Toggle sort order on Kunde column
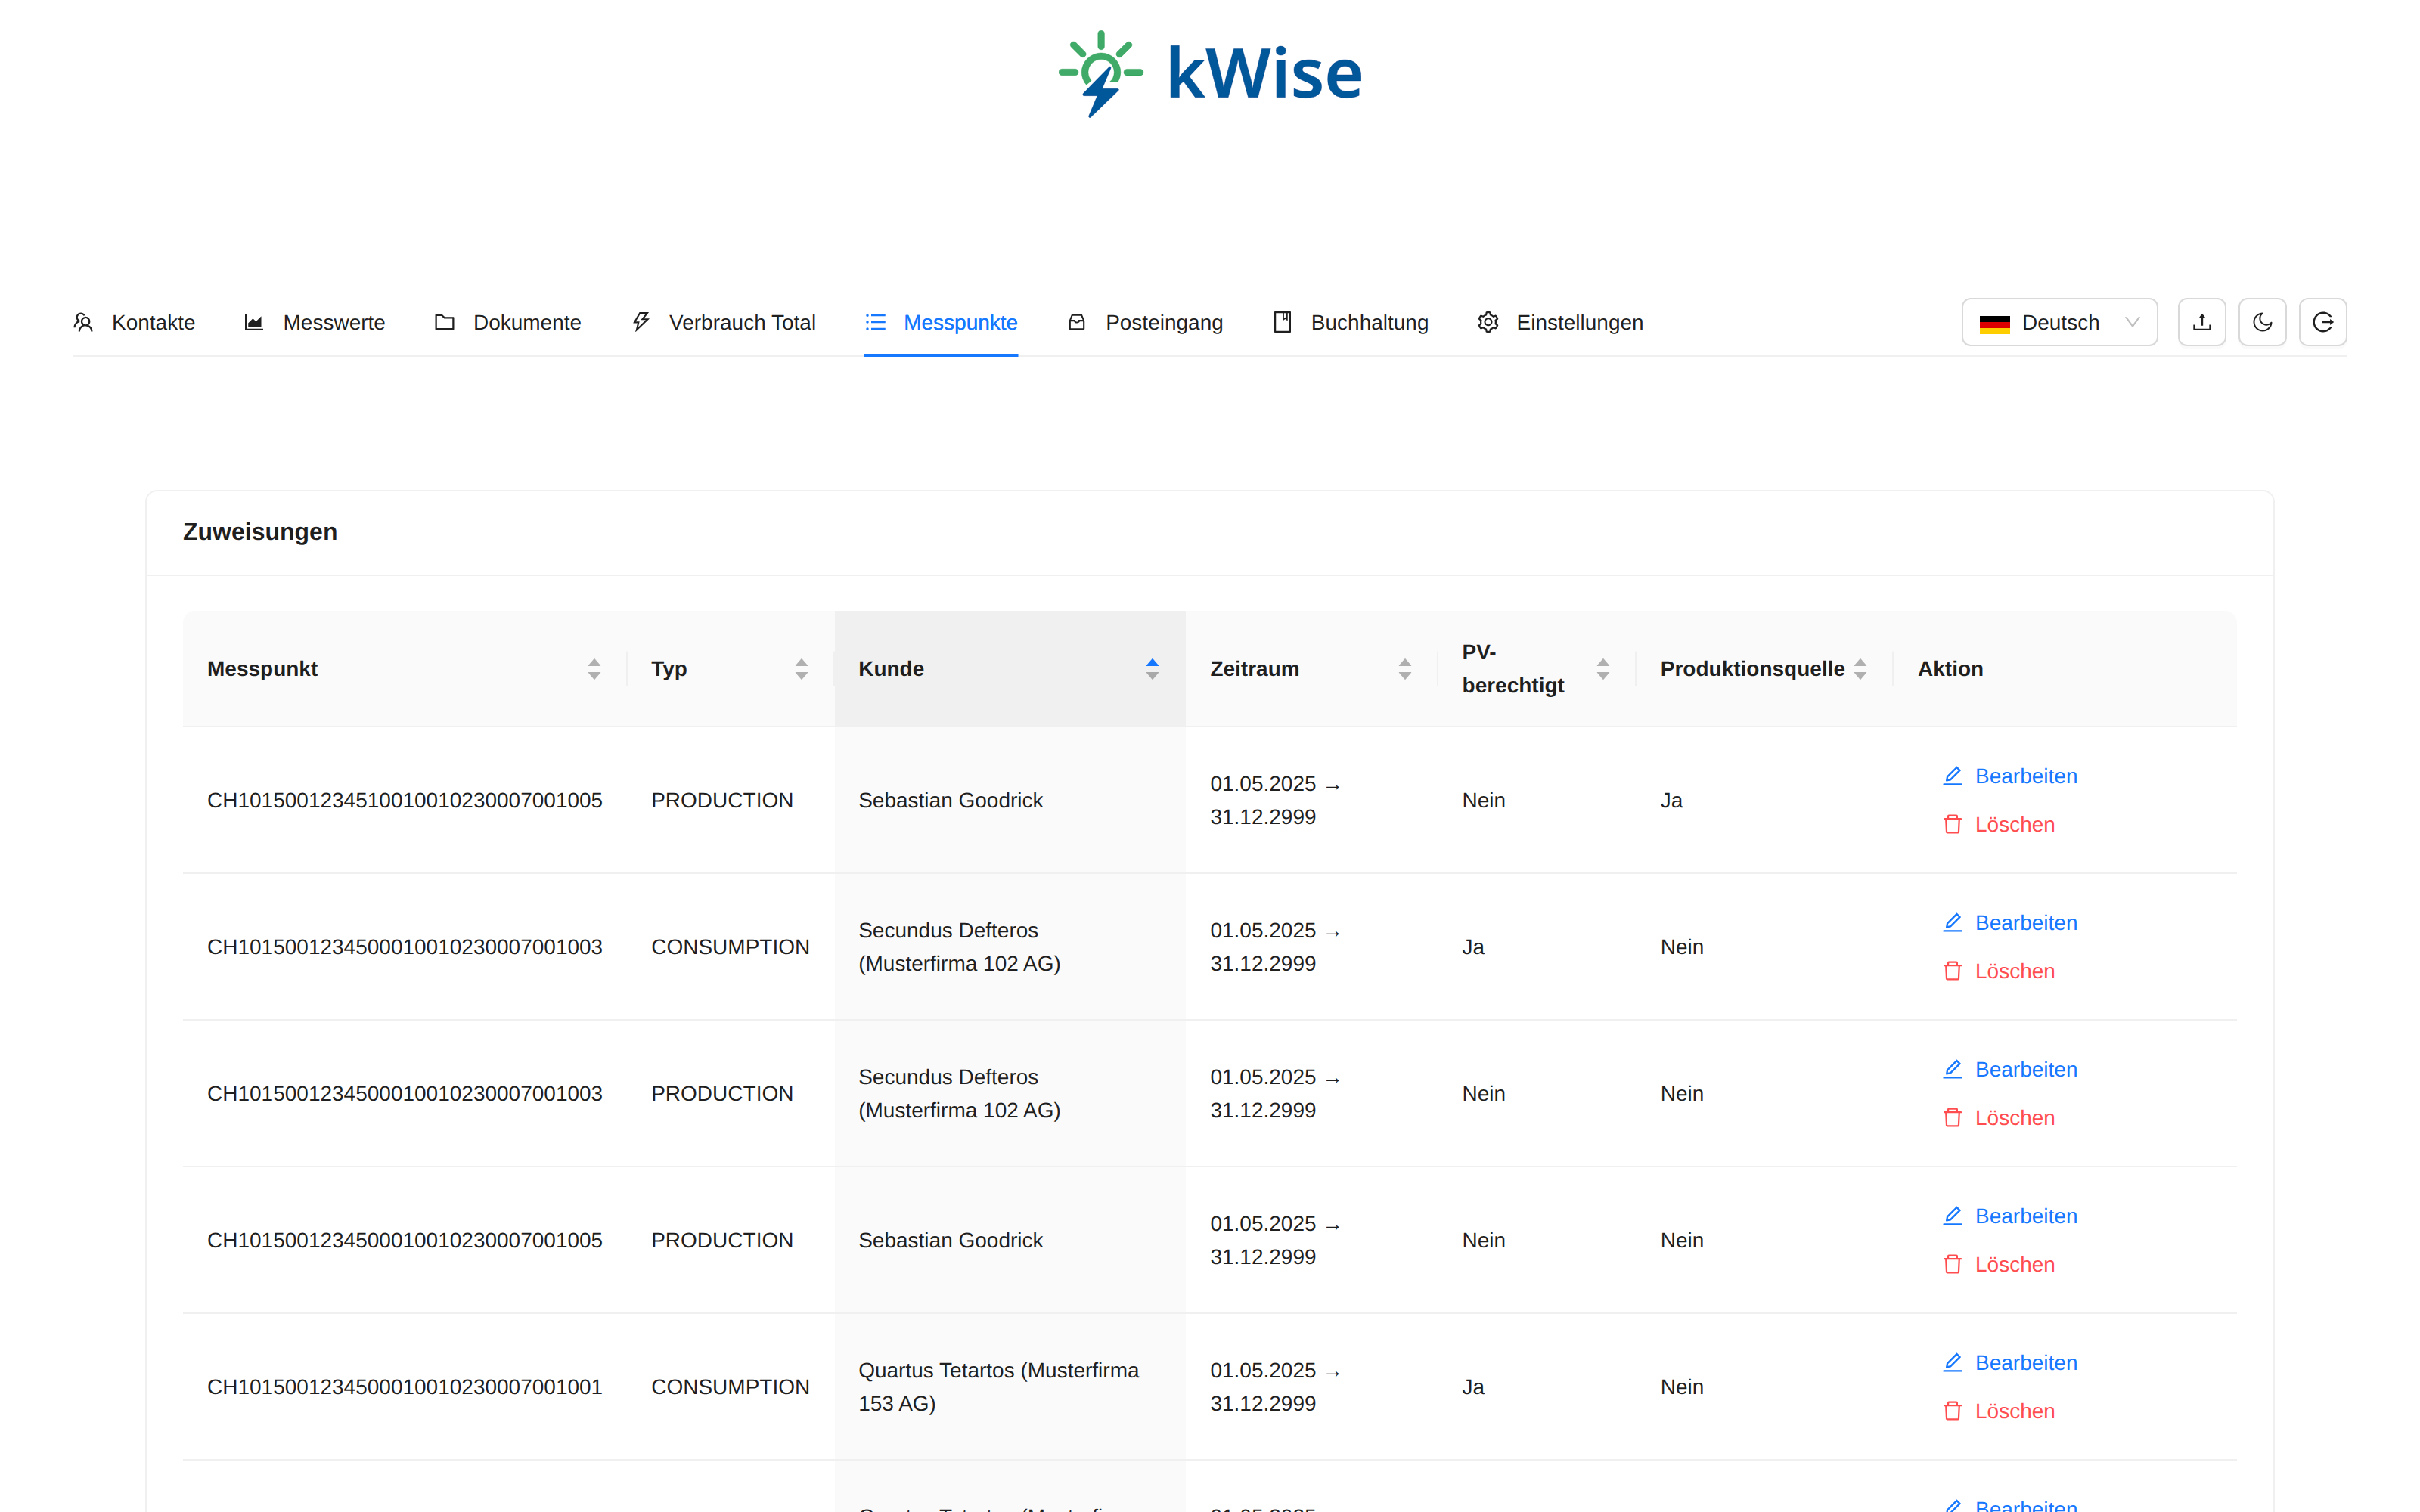2420x1512 pixels. coord(1152,669)
